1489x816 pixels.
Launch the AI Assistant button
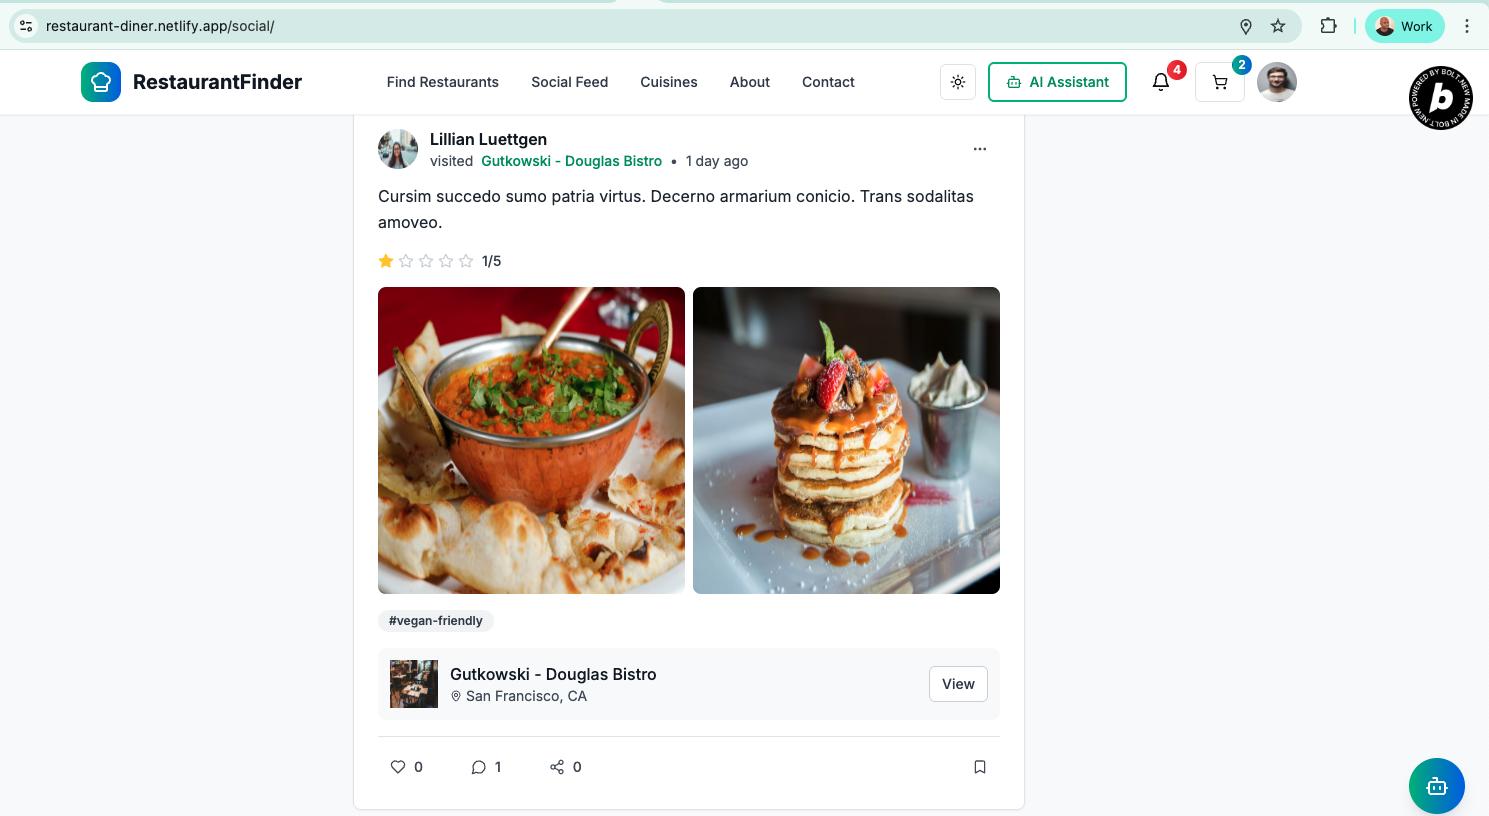pos(1057,82)
